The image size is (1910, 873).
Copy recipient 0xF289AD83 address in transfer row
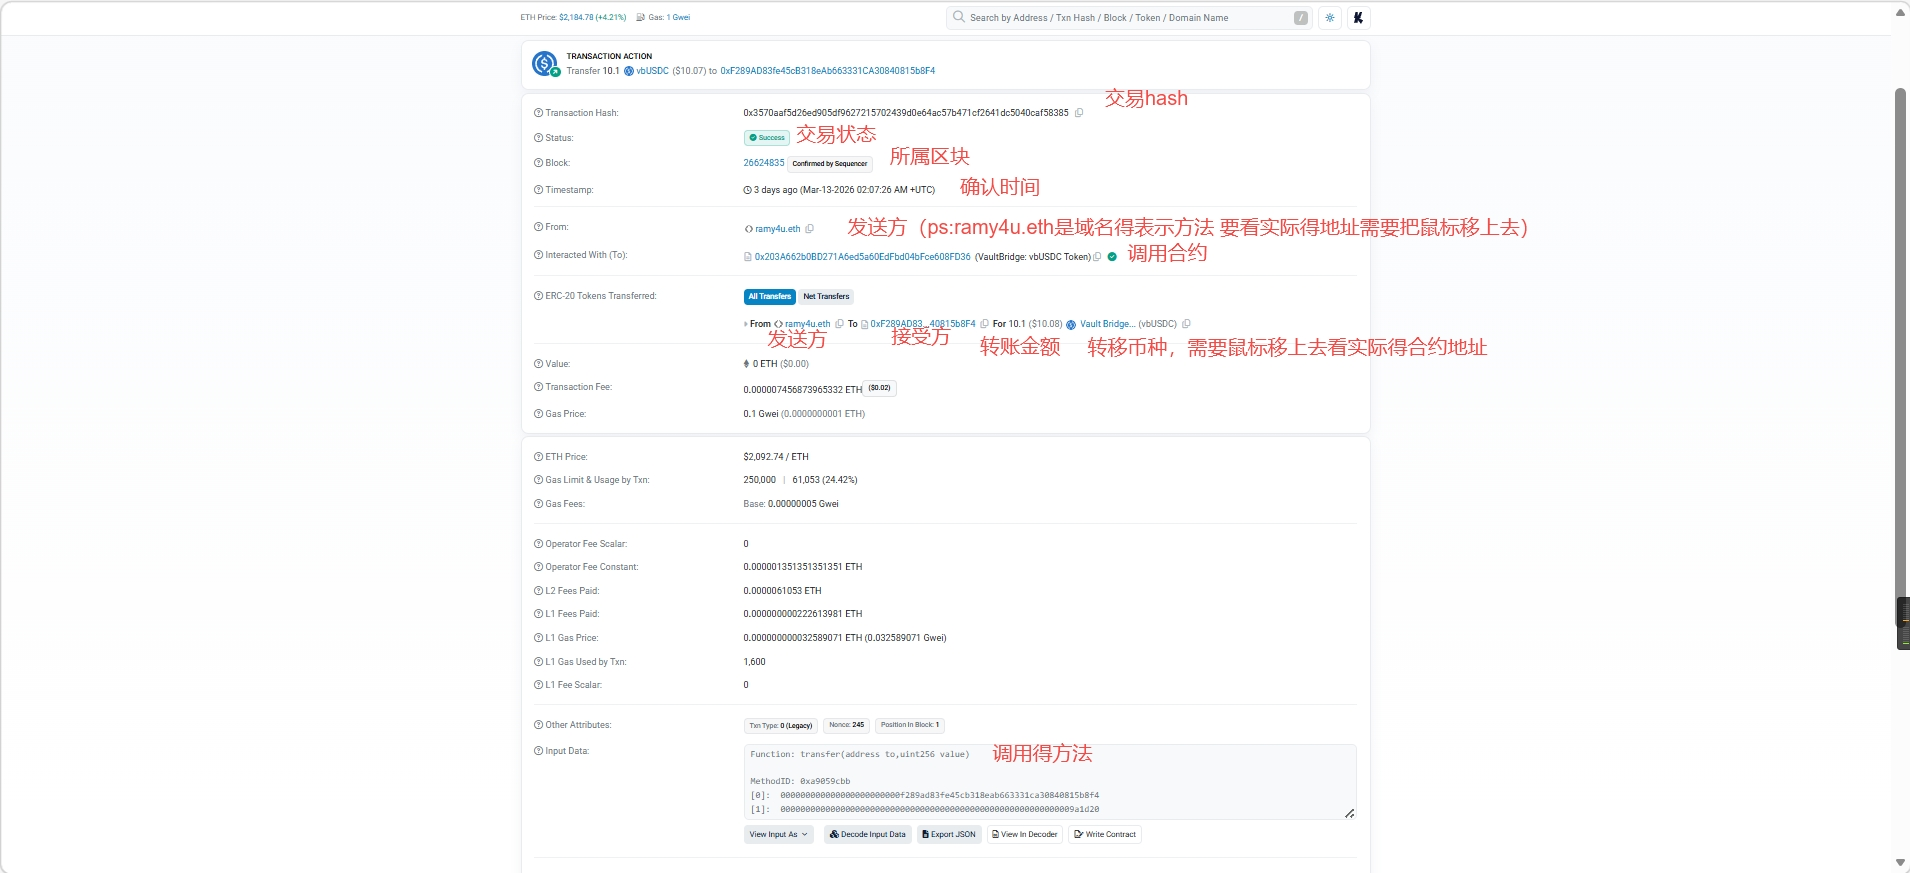pos(985,324)
